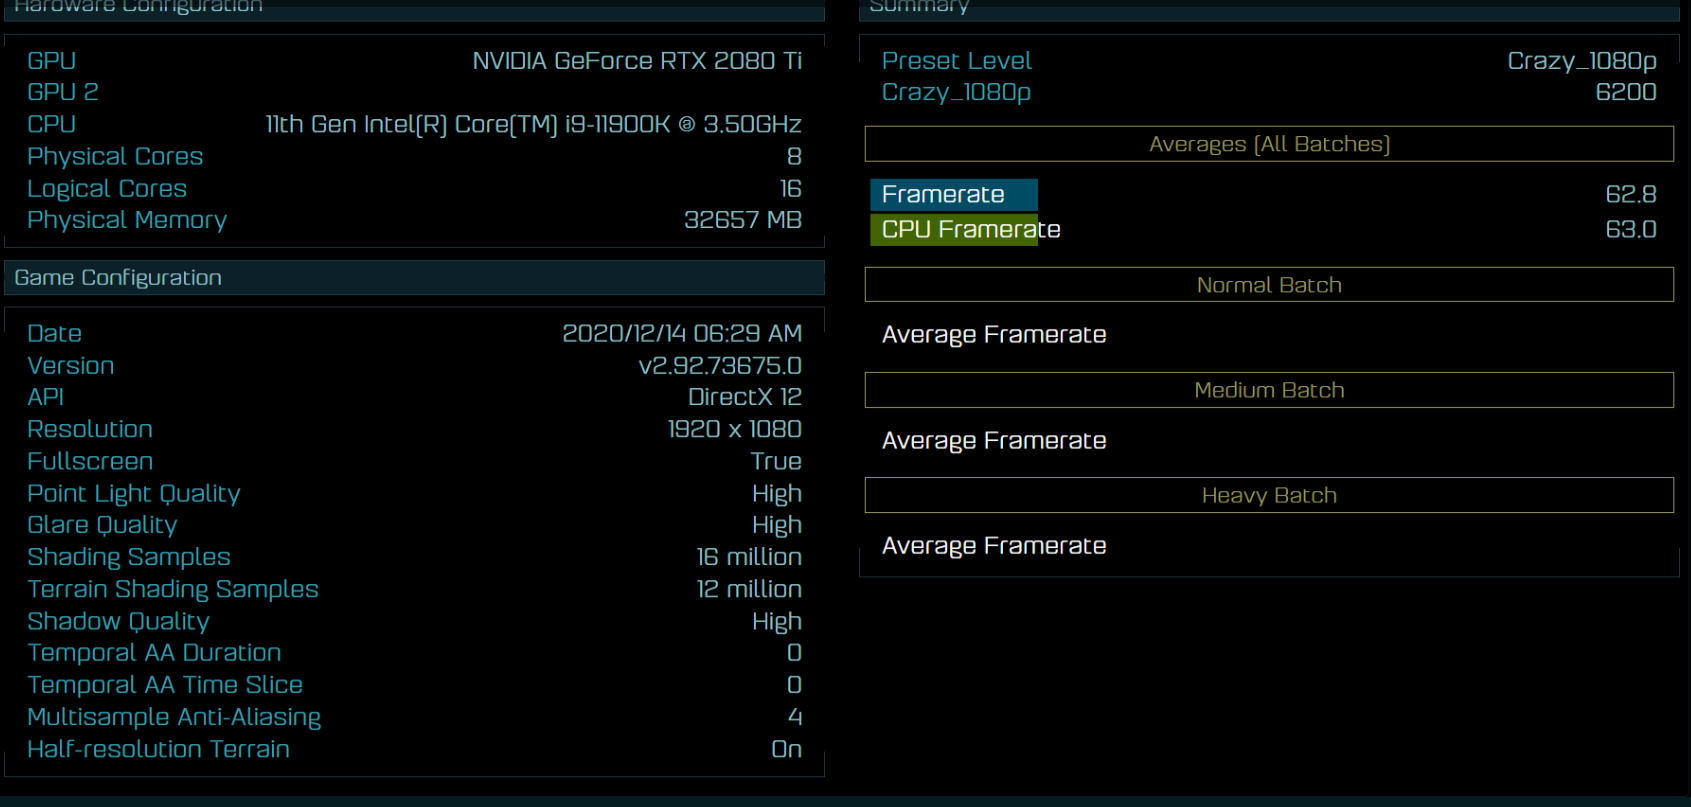The image size is (1691, 807).
Task: Expand the Normal Batch section header
Action: click(1268, 285)
